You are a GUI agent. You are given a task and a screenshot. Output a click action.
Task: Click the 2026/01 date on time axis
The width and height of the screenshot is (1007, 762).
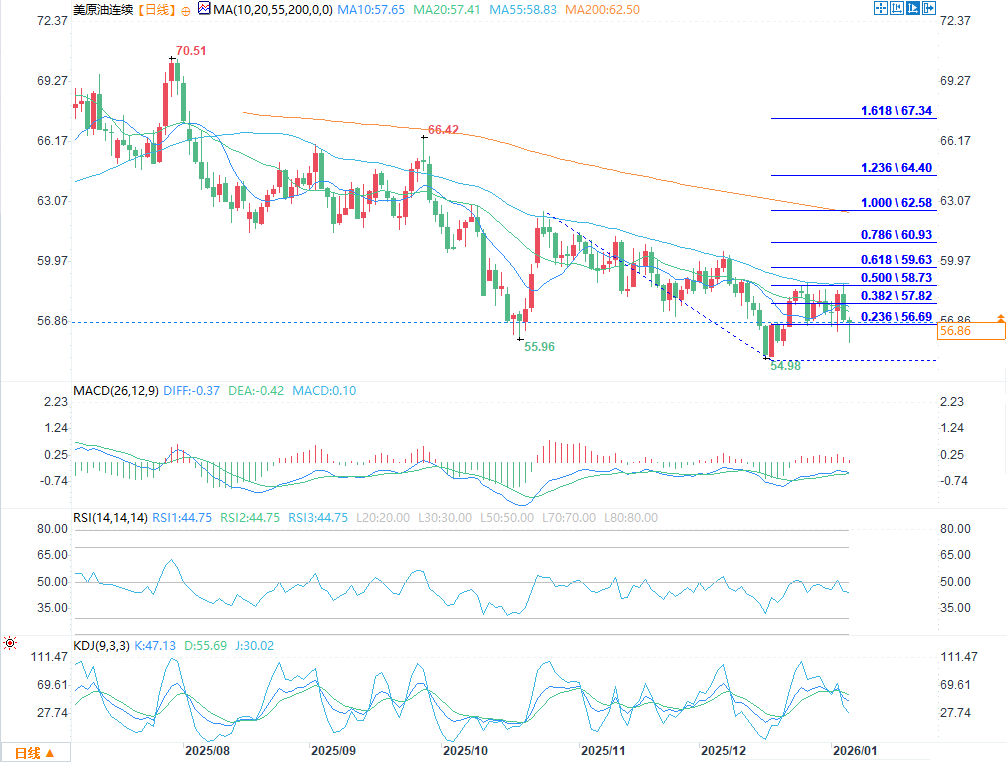pyautogui.click(x=855, y=750)
